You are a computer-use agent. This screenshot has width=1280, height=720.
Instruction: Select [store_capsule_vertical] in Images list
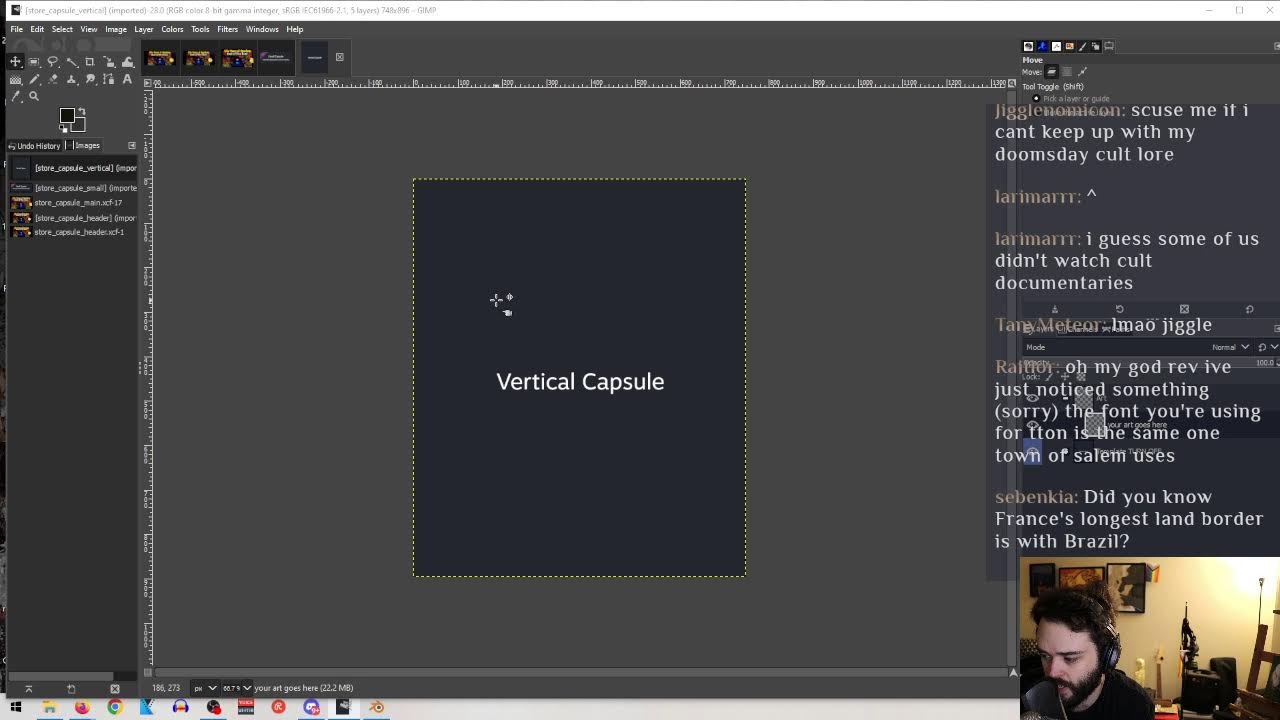[x=72, y=168]
